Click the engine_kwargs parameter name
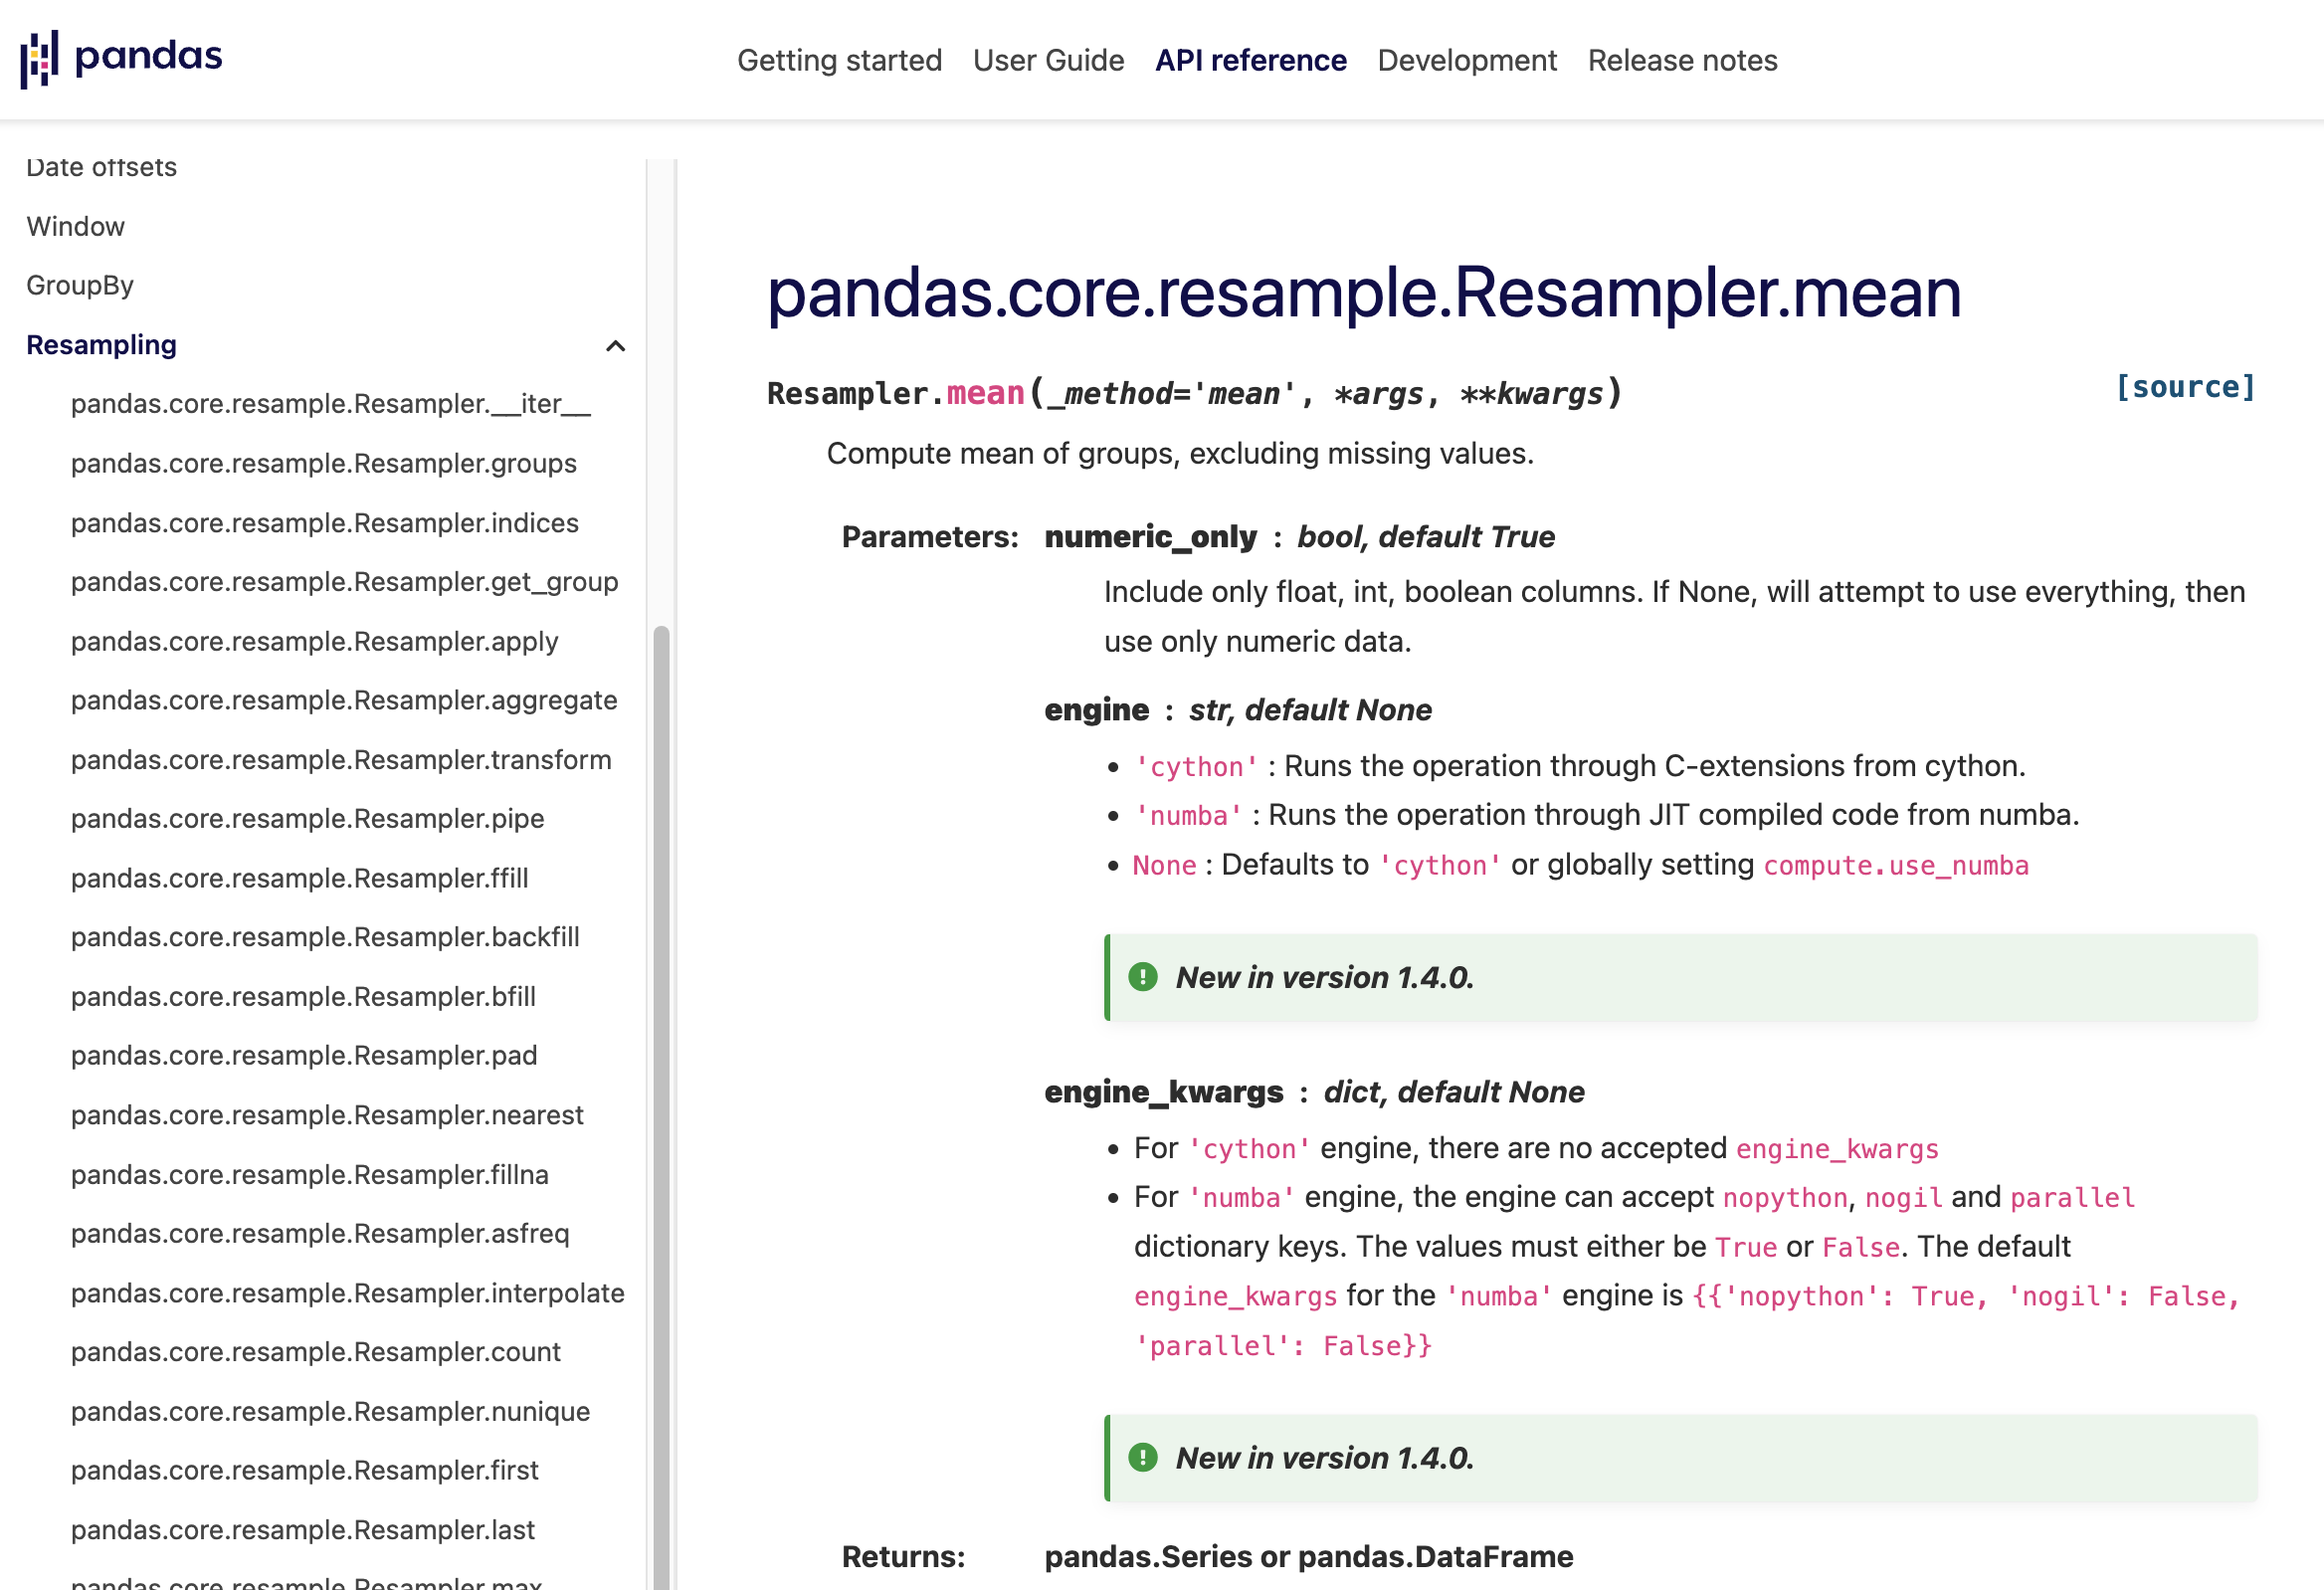This screenshot has width=2324, height=1590. (x=1163, y=1092)
